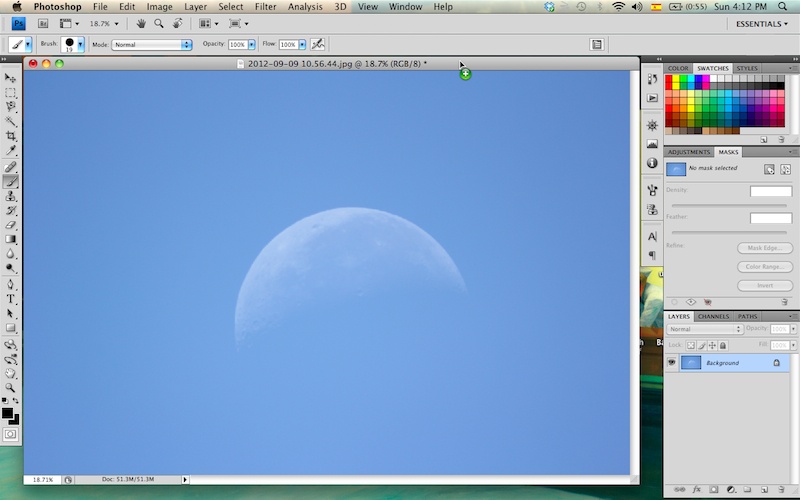Viewport: 800px width, 500px height.
Task: Open the Color tab
Action: [x=678, y=68]
